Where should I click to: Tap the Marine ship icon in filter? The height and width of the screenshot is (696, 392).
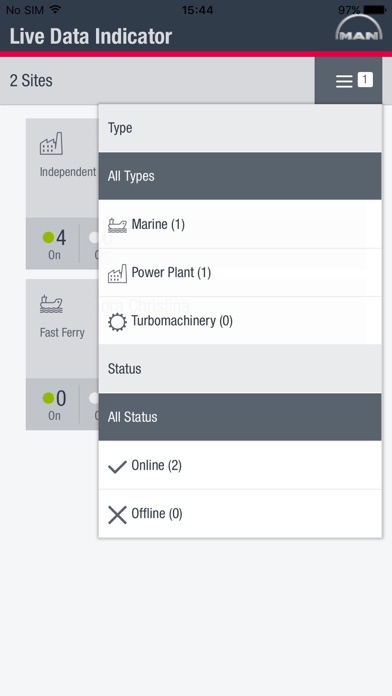pos(117,225)
